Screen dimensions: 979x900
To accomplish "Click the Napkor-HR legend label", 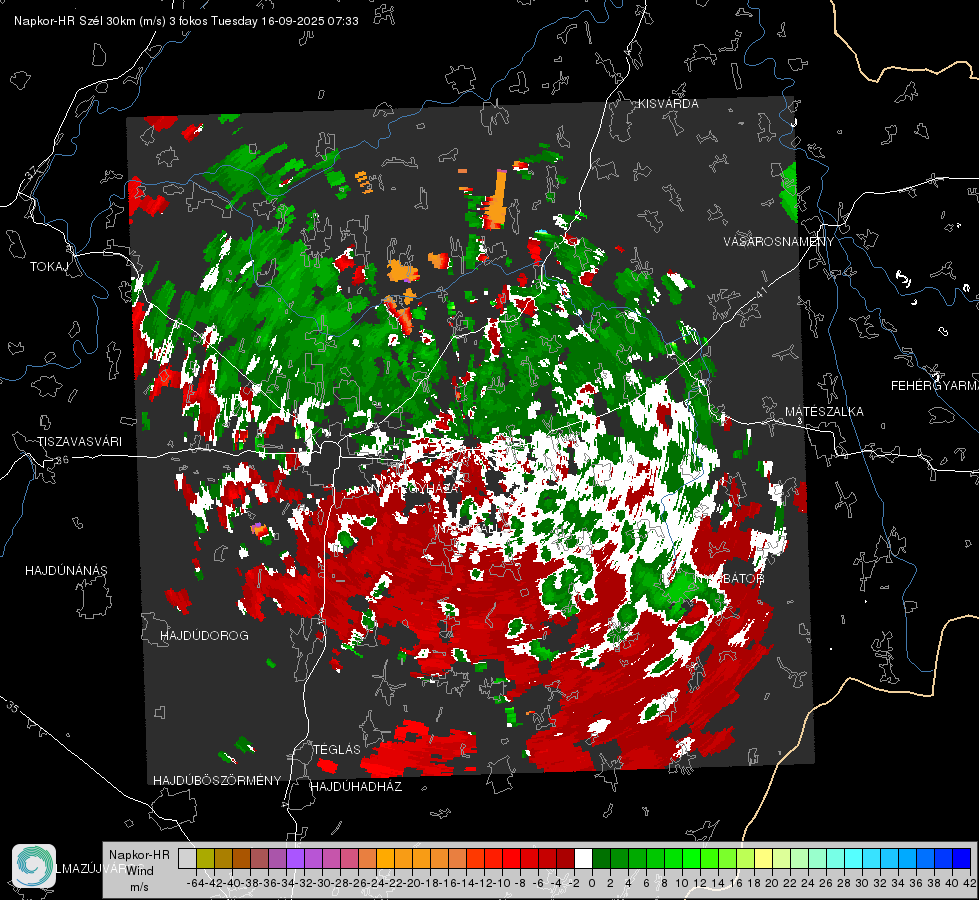I will (x=139, y=854).
